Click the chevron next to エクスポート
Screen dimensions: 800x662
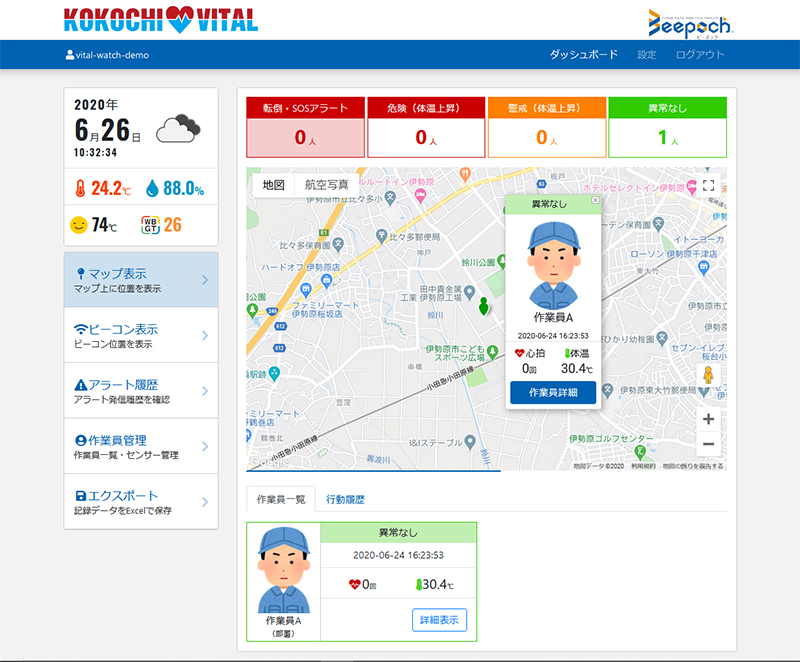click(205, 502)
